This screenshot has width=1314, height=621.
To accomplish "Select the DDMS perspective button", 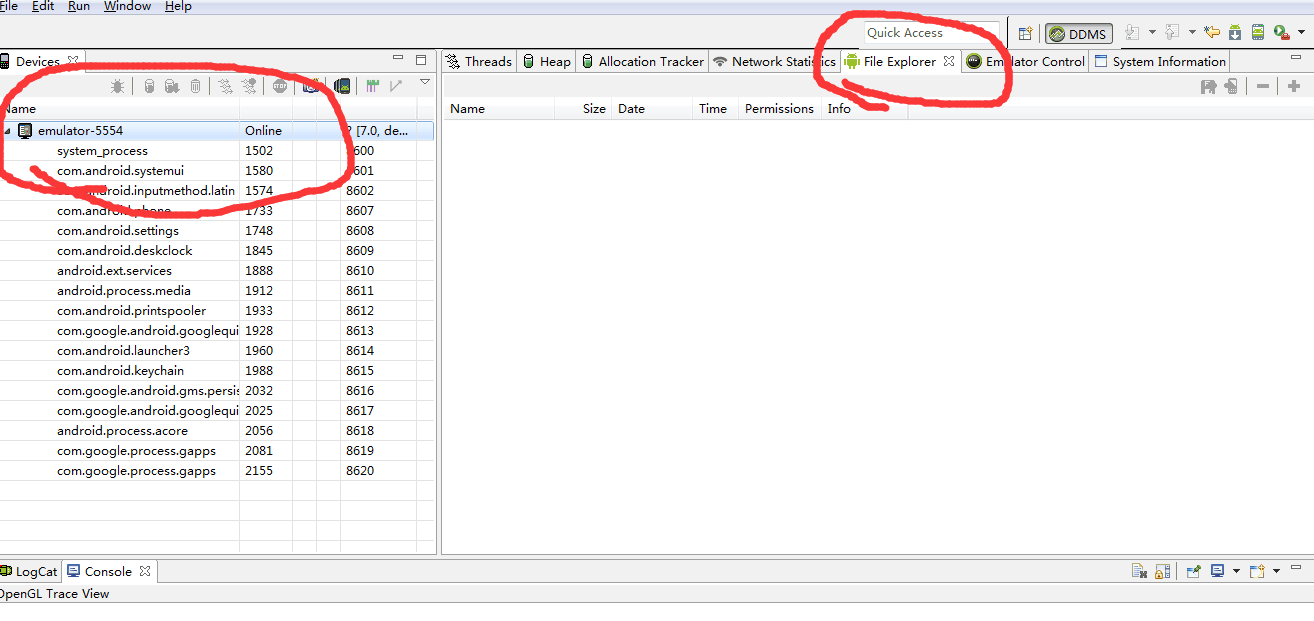I will click(1077, 34).
